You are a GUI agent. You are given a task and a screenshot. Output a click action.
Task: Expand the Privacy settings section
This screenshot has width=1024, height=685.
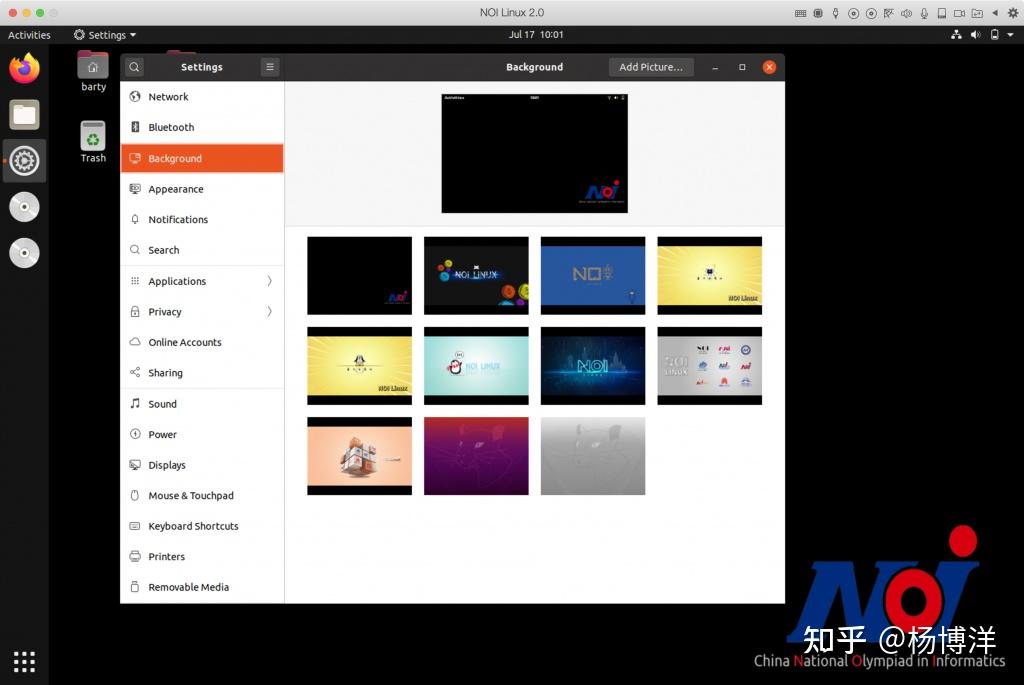200,311
